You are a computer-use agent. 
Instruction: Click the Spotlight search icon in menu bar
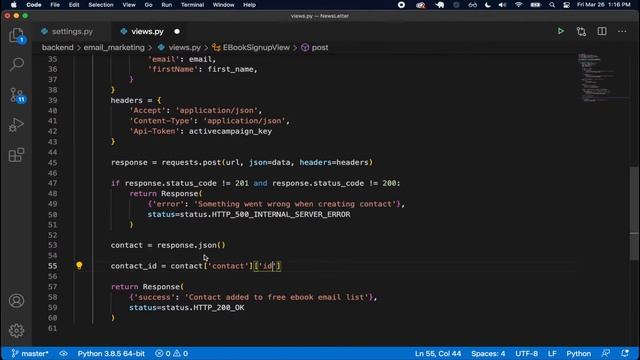[x=552, y=5]
